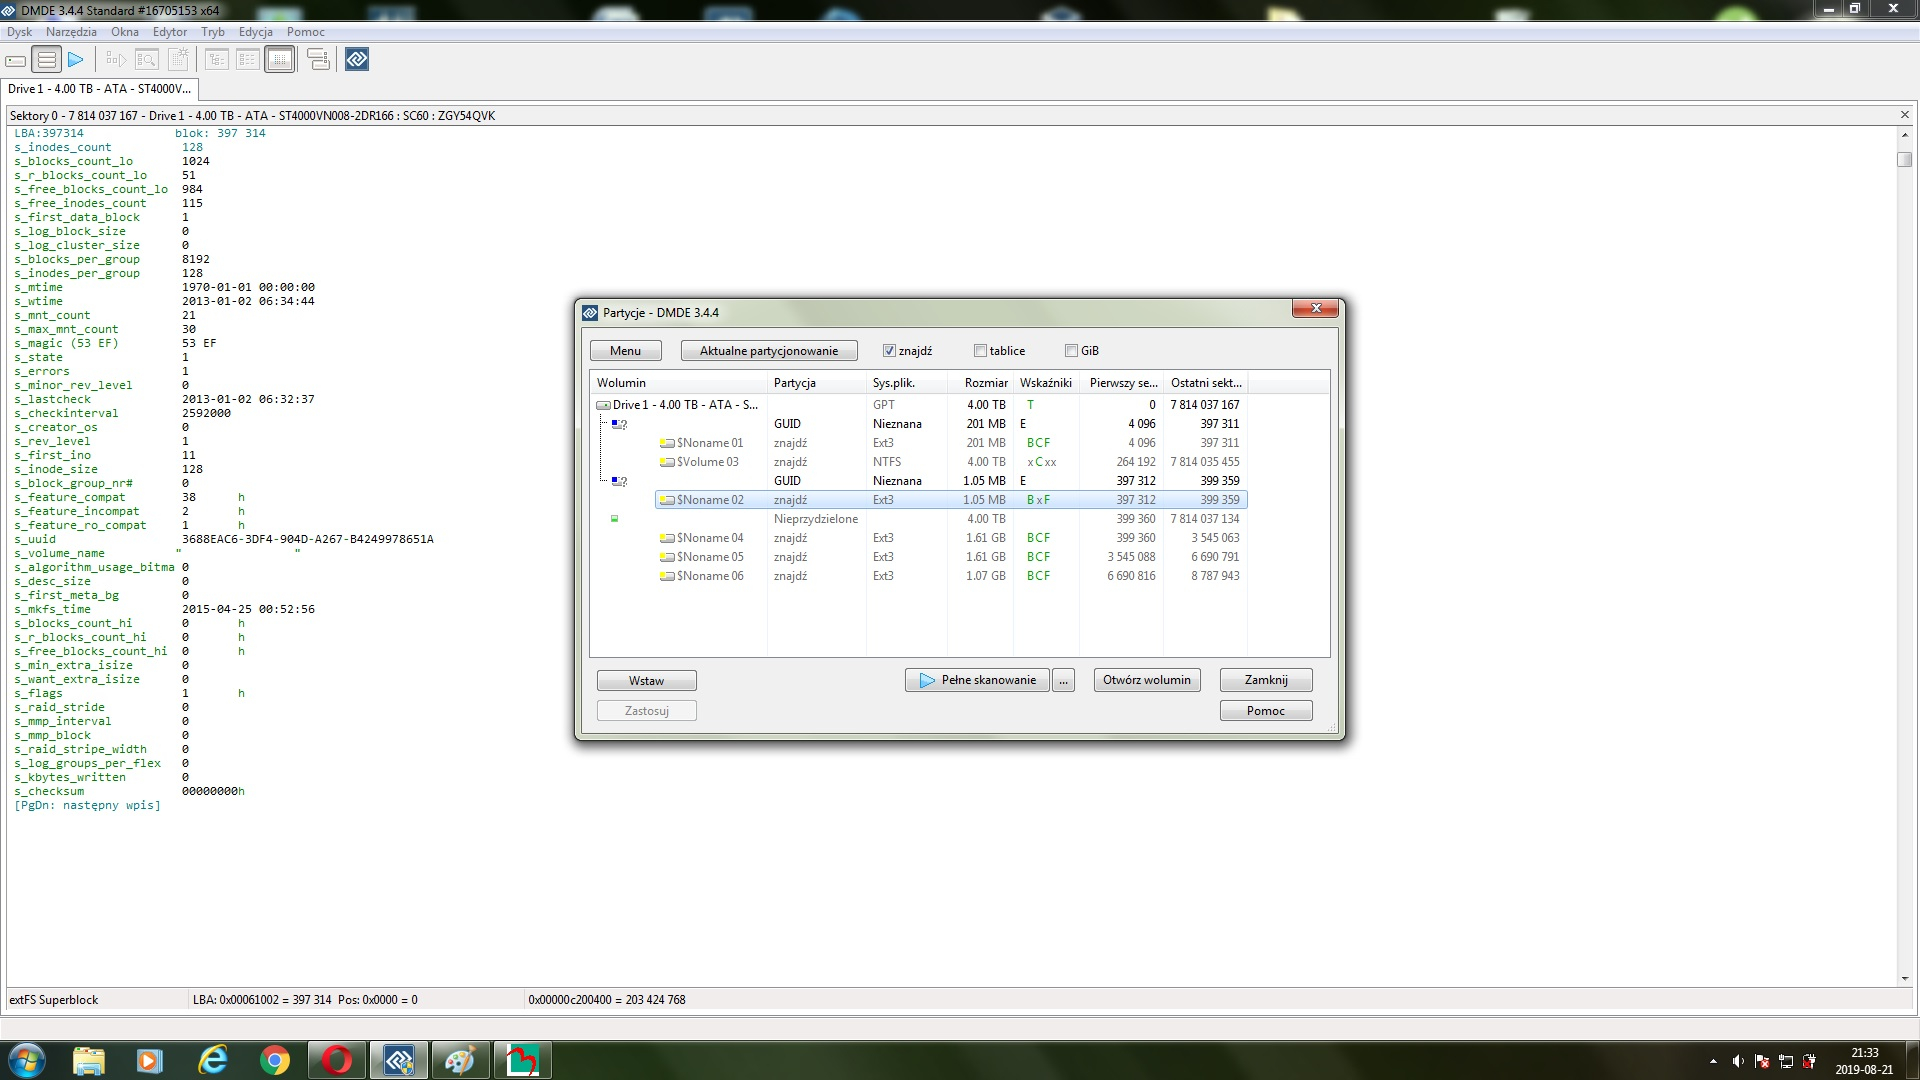Viewport: 1920px width, 1080px height.
Task: Click the s_magic (53 EF) field
Action: [66, 343]
